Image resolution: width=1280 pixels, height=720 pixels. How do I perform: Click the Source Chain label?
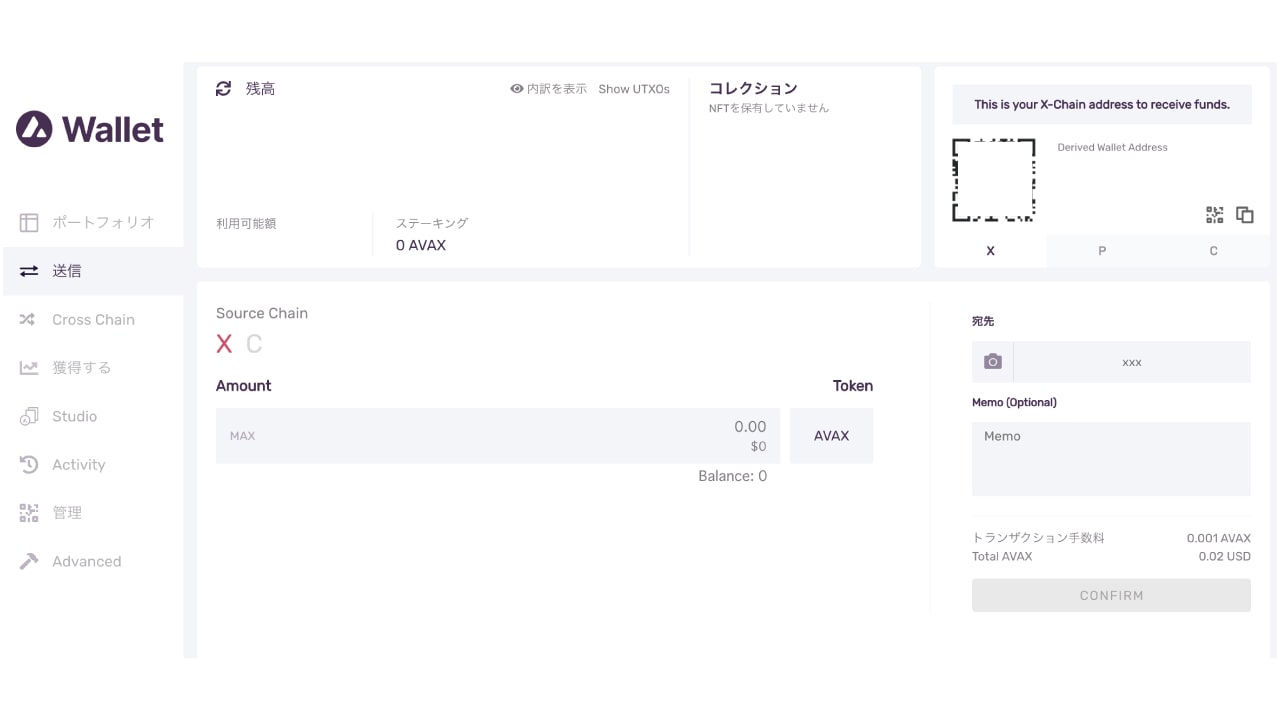(x=262, y=313)
